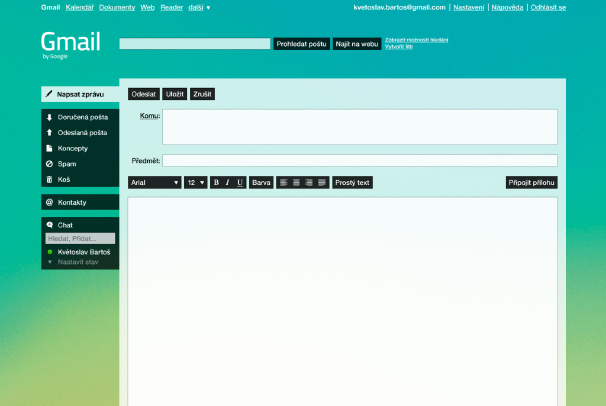Attach a file with Připojit přílohu
Viewport: 606px width, 406px height.
tap(532, 183)
